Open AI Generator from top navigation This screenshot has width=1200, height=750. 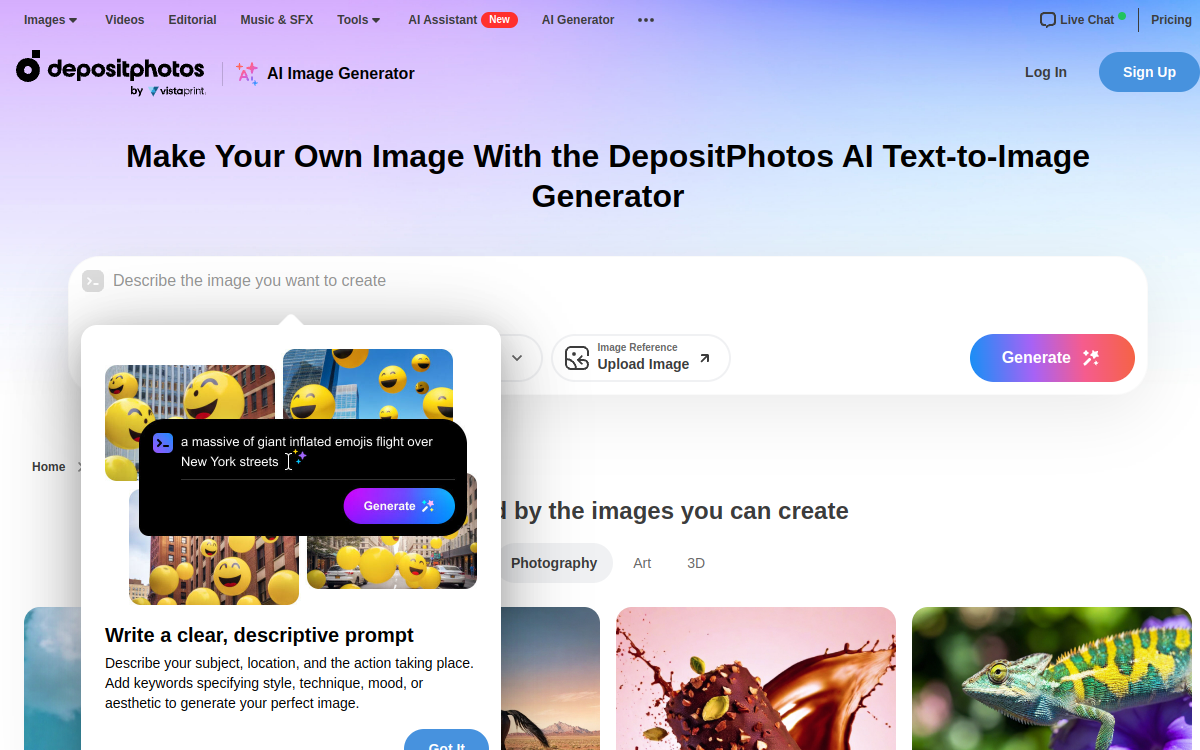(578, 20)
